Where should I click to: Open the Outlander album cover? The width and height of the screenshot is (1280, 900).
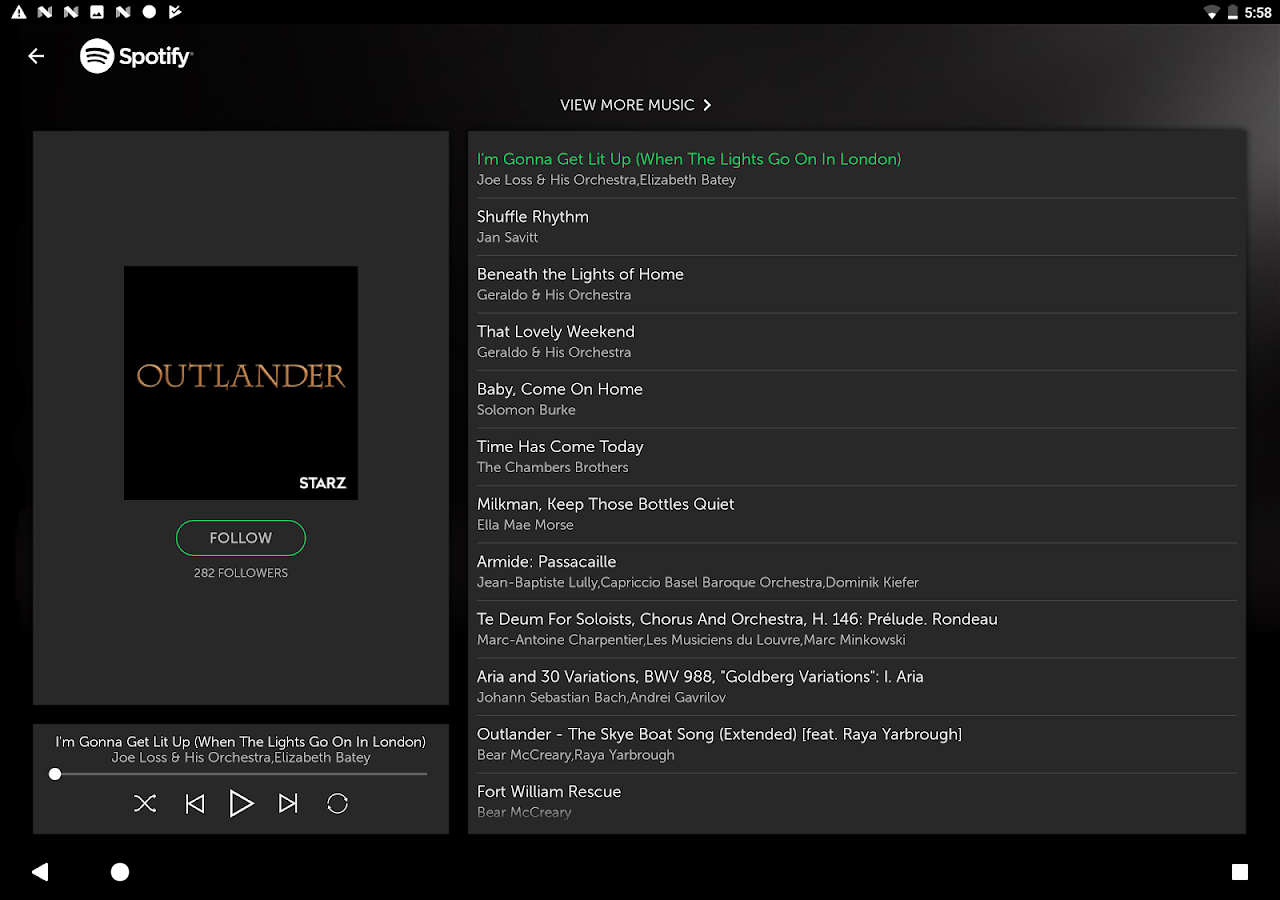coord(241,383)
